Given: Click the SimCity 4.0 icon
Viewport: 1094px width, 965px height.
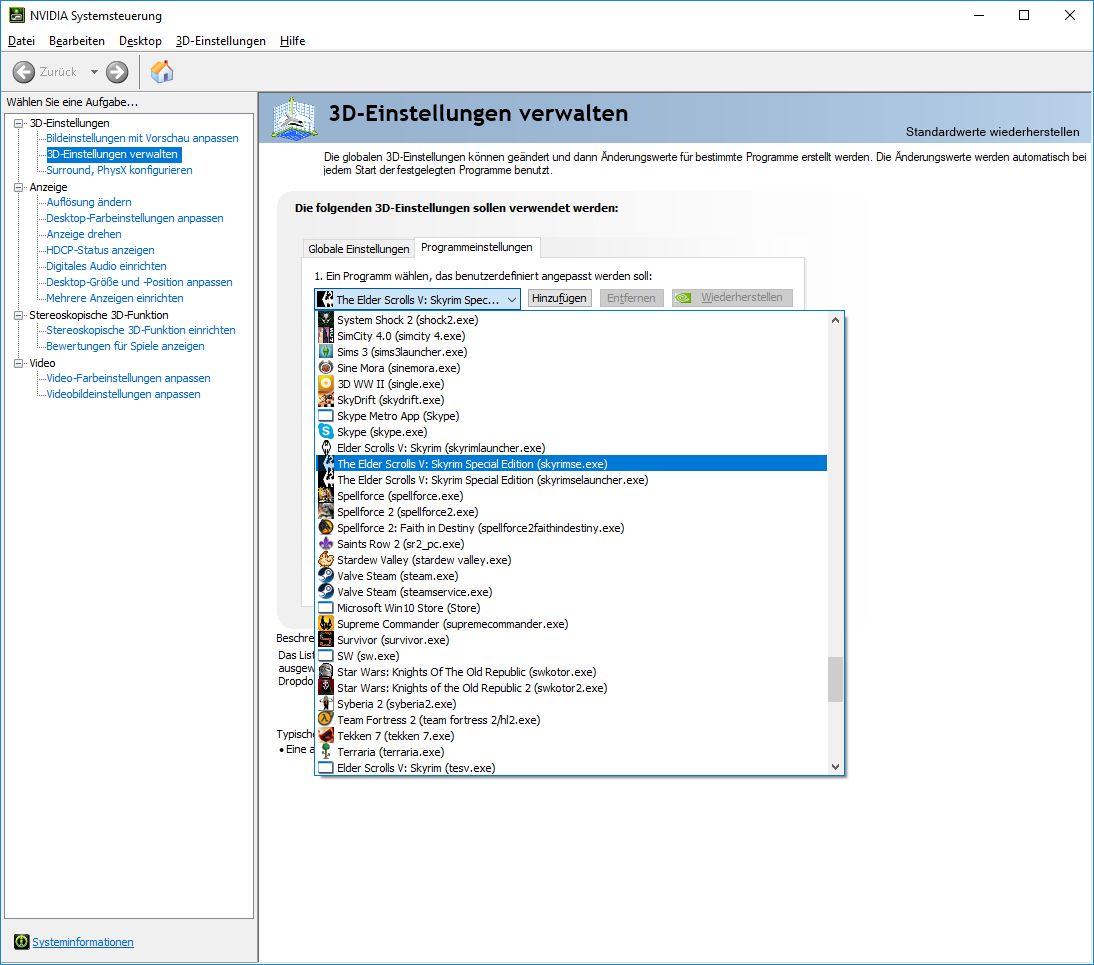Looking at the screenshot, I should 326,336.
